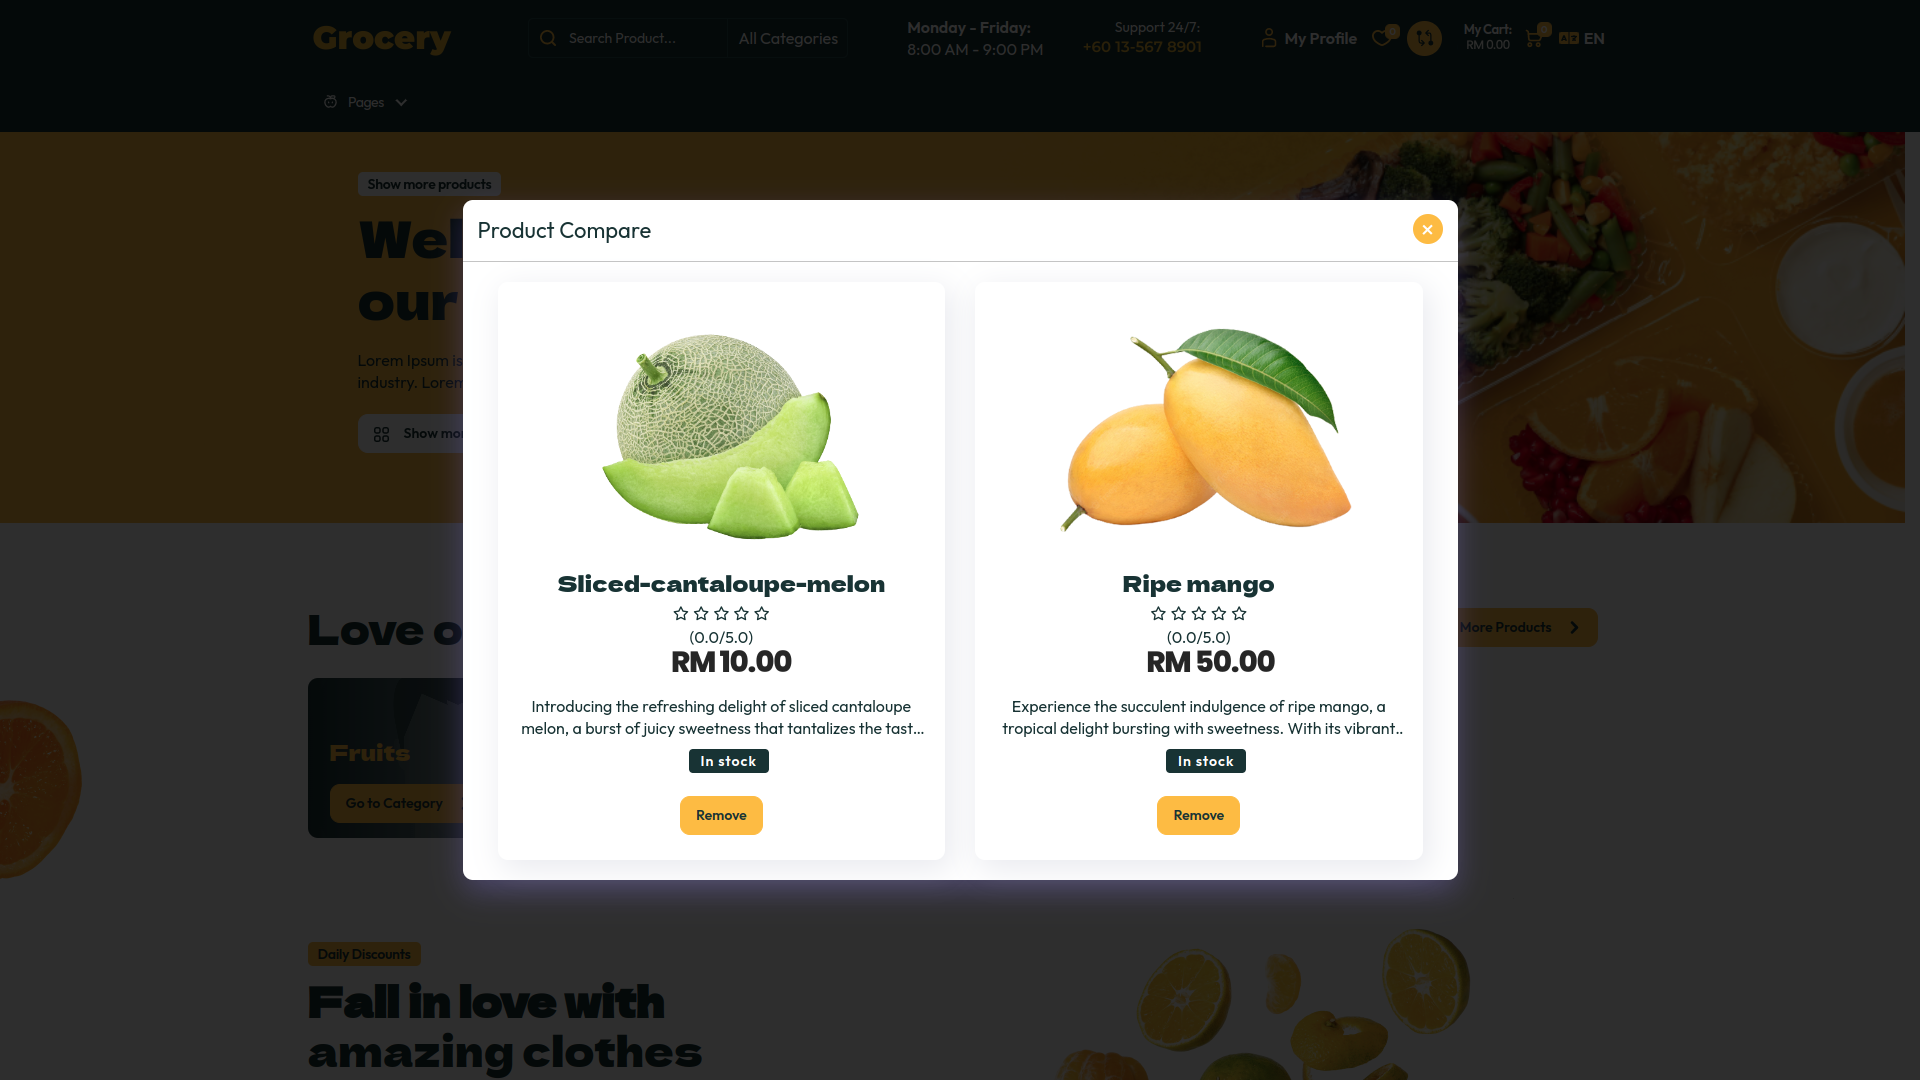Click the Ripe mango product image
The height and width of the screenshot is (1080, 1920).
coord(1206,428)
